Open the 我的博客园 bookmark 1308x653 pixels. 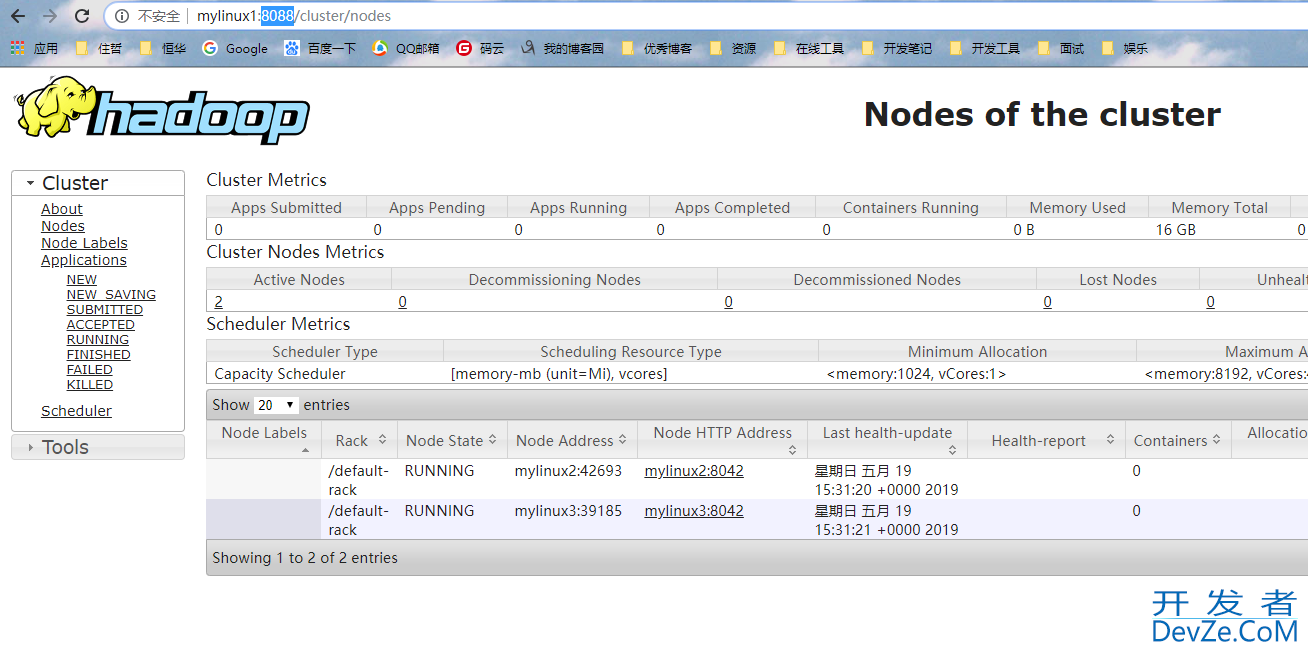563,48
